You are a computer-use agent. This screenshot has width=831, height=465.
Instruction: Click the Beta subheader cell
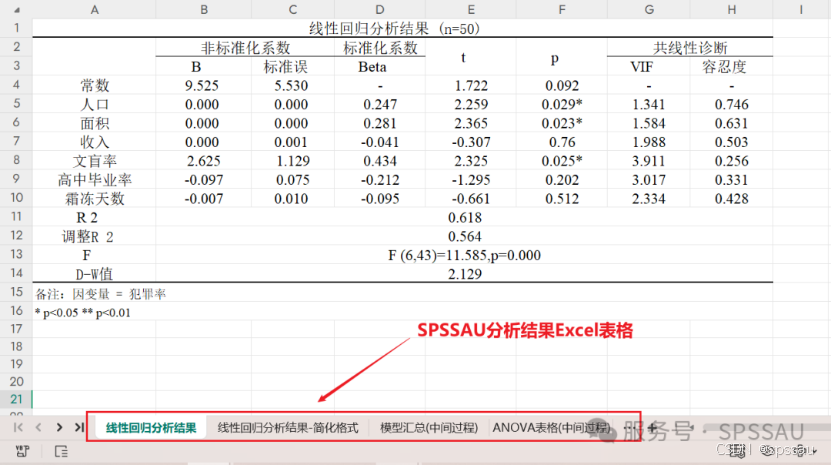[x=372, y=67]
